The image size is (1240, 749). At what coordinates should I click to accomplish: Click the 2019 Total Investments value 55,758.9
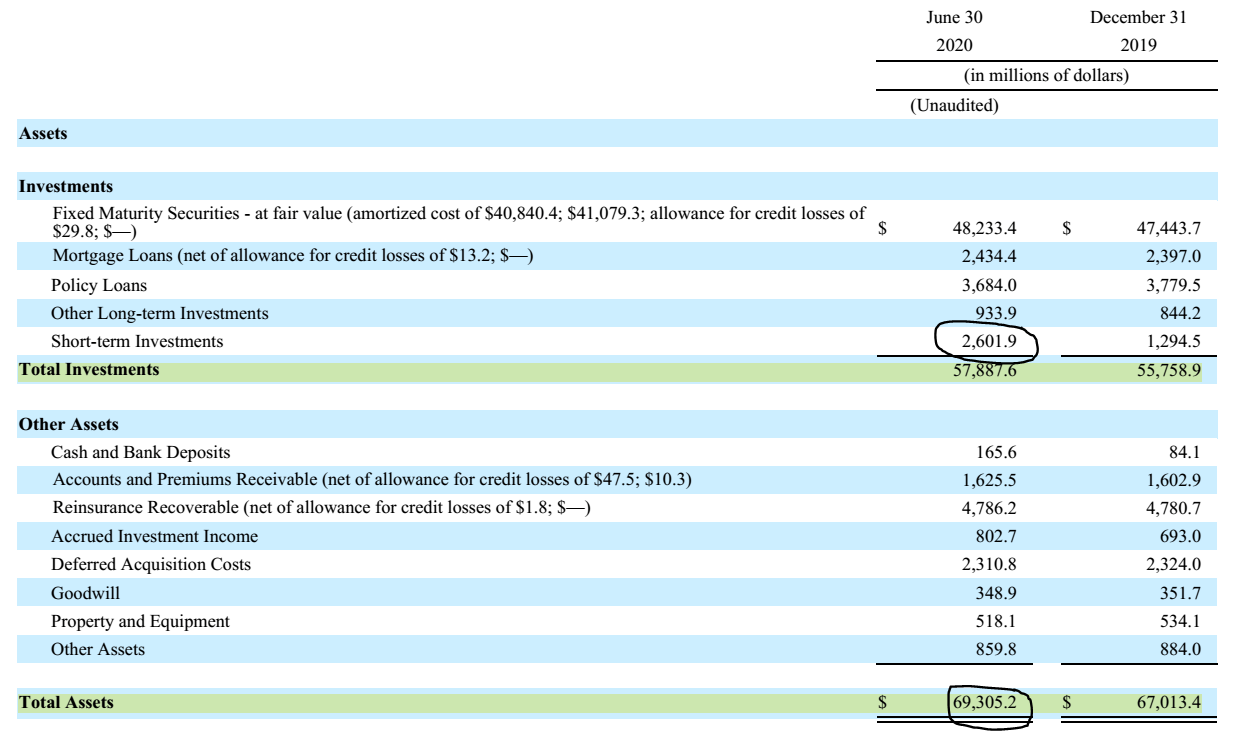(x=1168, y=370)
